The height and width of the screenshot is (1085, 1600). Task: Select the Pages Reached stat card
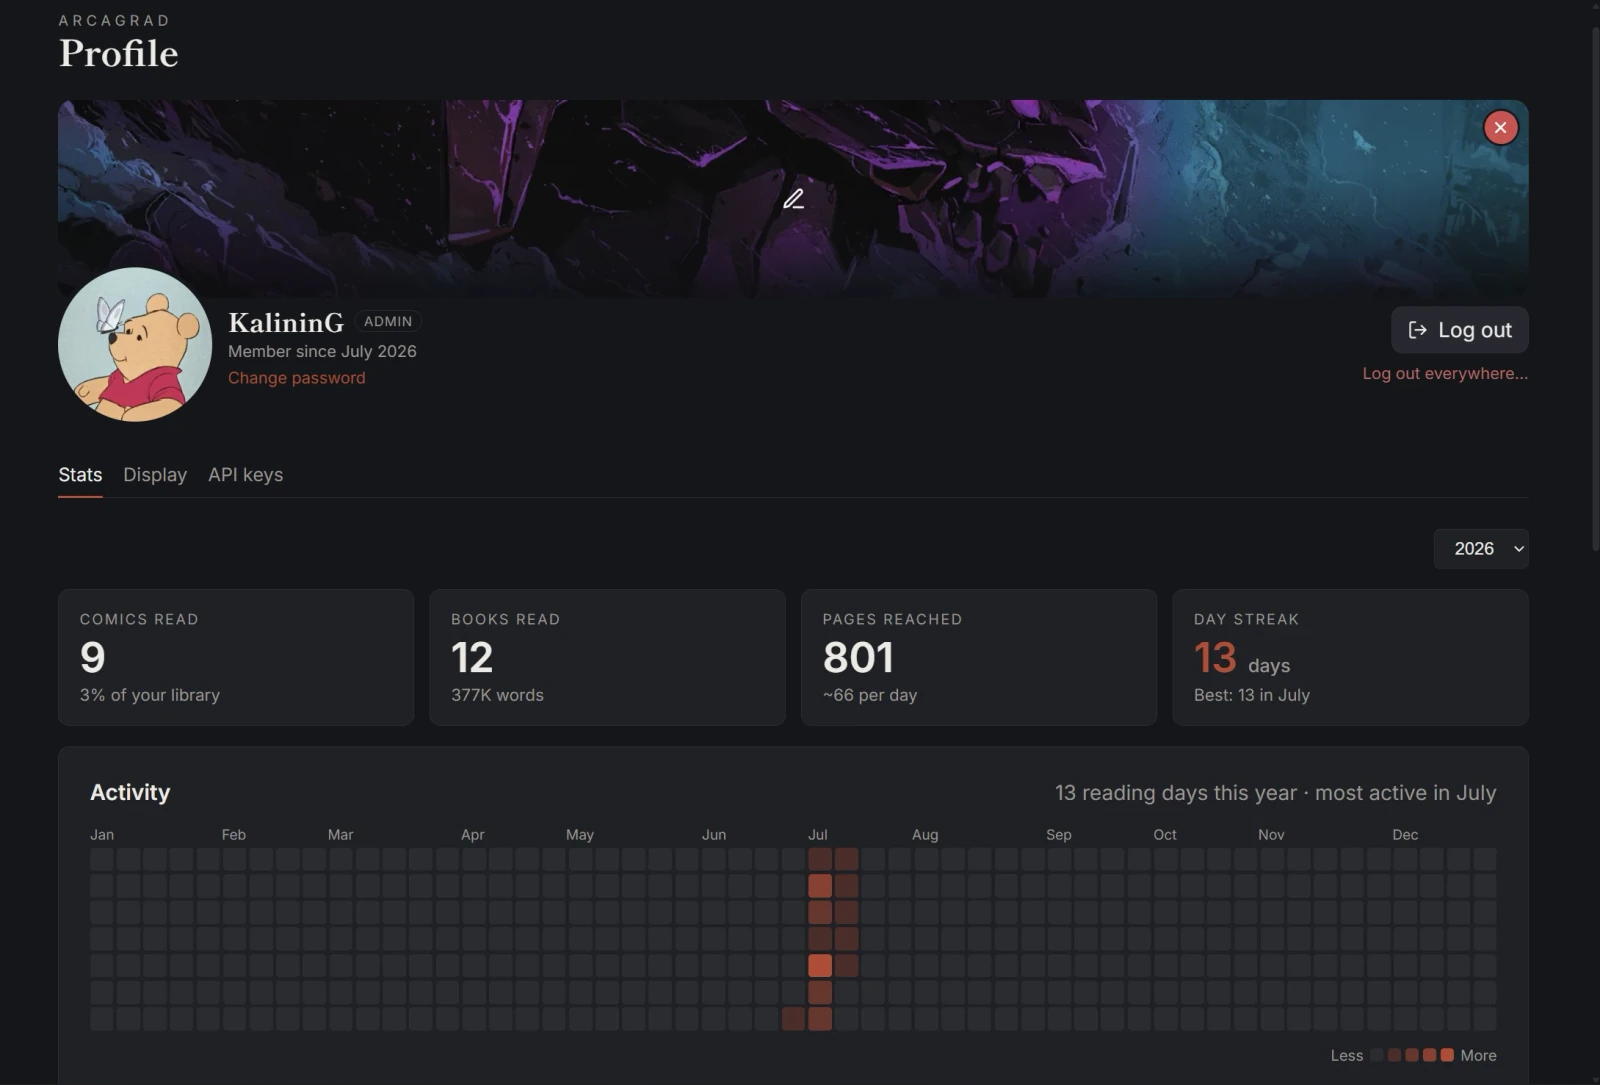[x=979, y=657]
